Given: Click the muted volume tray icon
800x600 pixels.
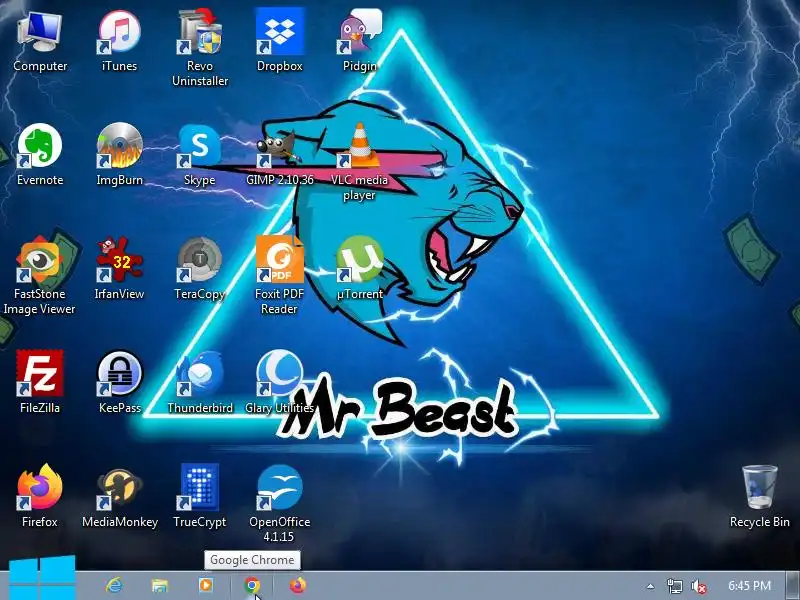Looking at the screenshot, I should coord(698,586).
